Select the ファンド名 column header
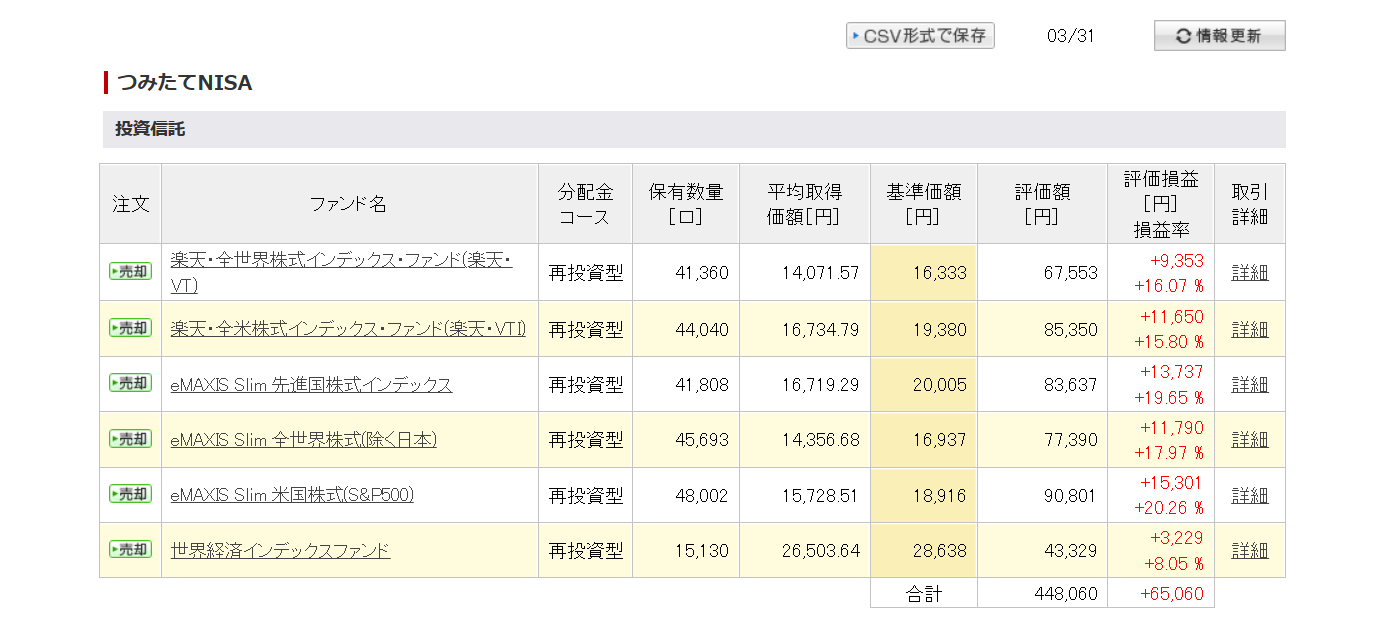The width and height of the screenshot is (1381, 633). pyautogui.click(x=350, y=204)
